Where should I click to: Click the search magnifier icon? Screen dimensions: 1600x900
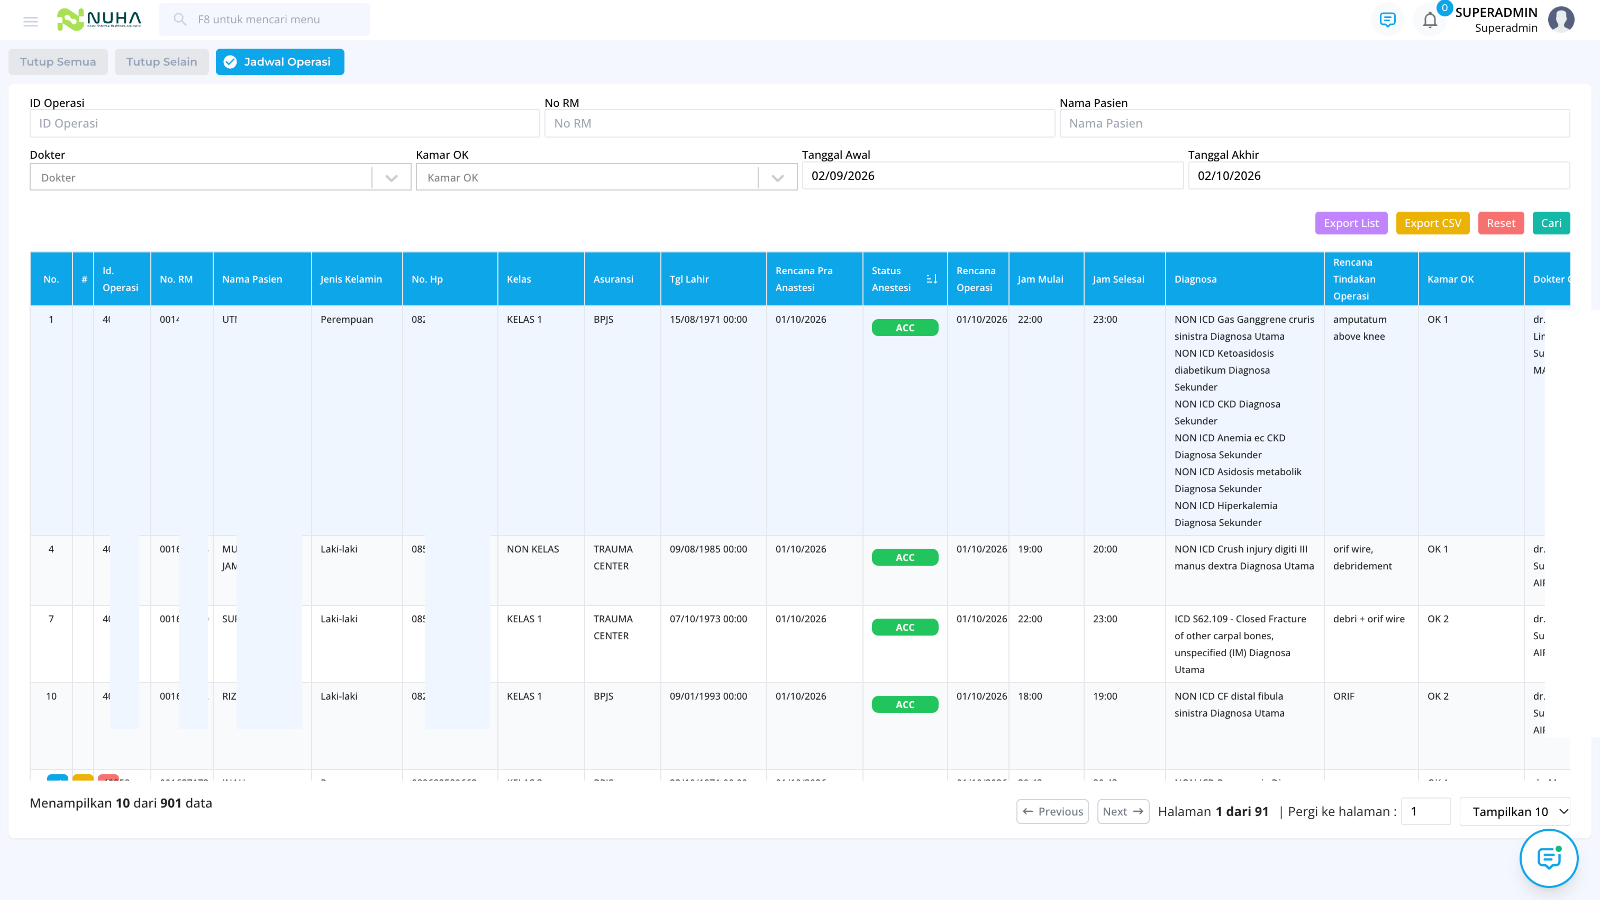point(180,19)
